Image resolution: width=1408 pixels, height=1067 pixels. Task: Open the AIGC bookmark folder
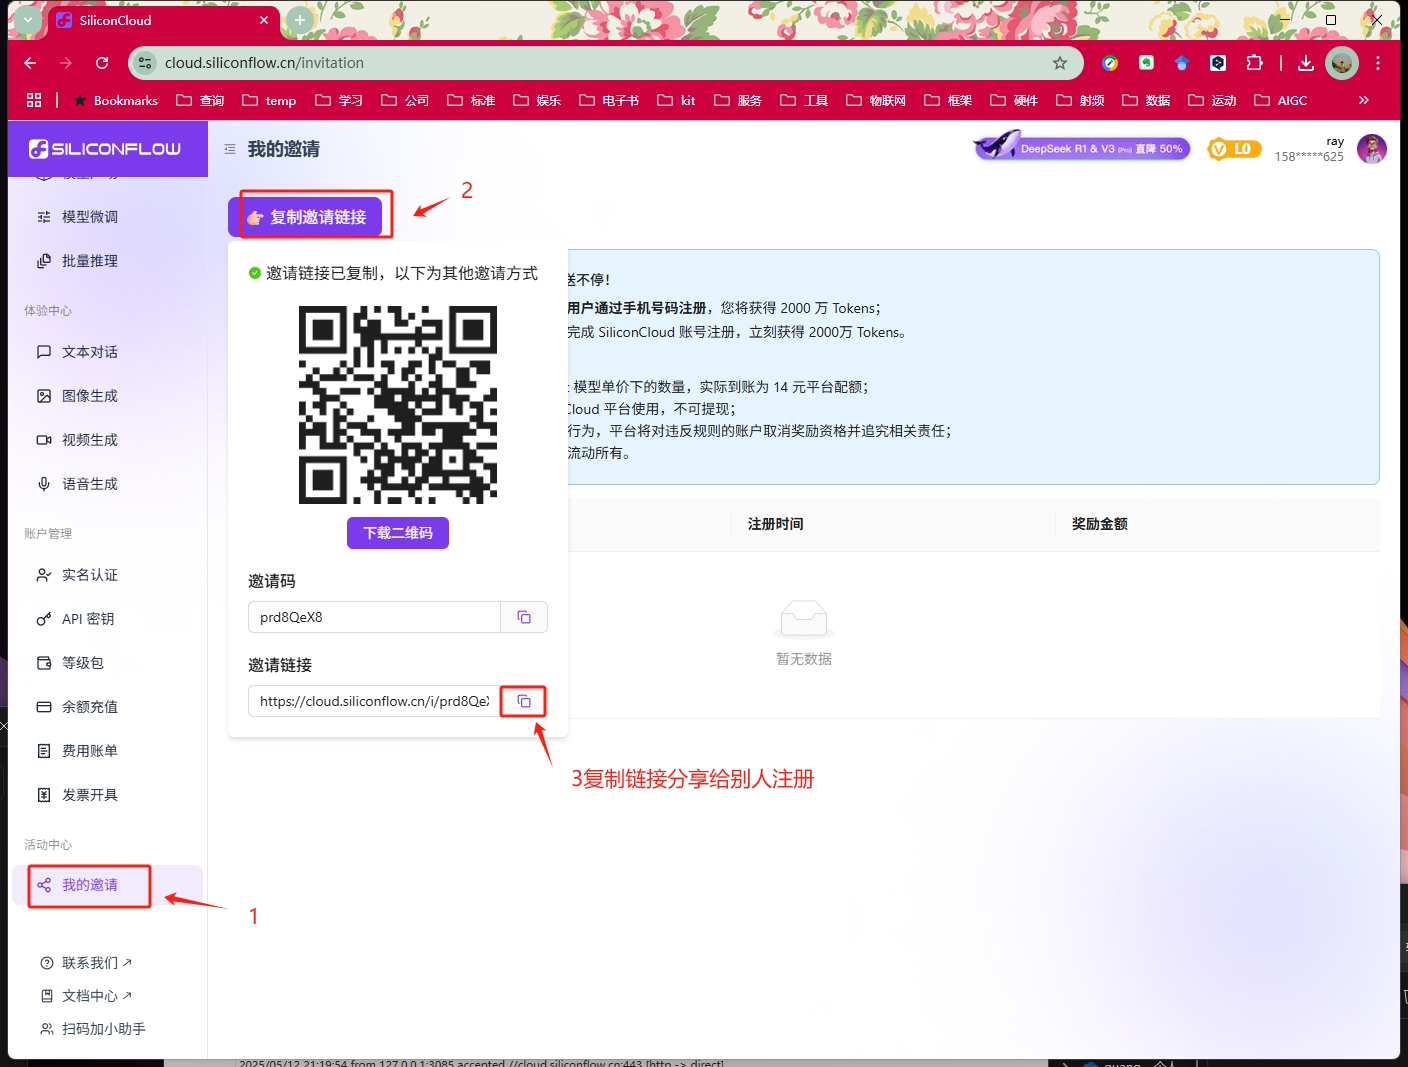coord(1280,100)
